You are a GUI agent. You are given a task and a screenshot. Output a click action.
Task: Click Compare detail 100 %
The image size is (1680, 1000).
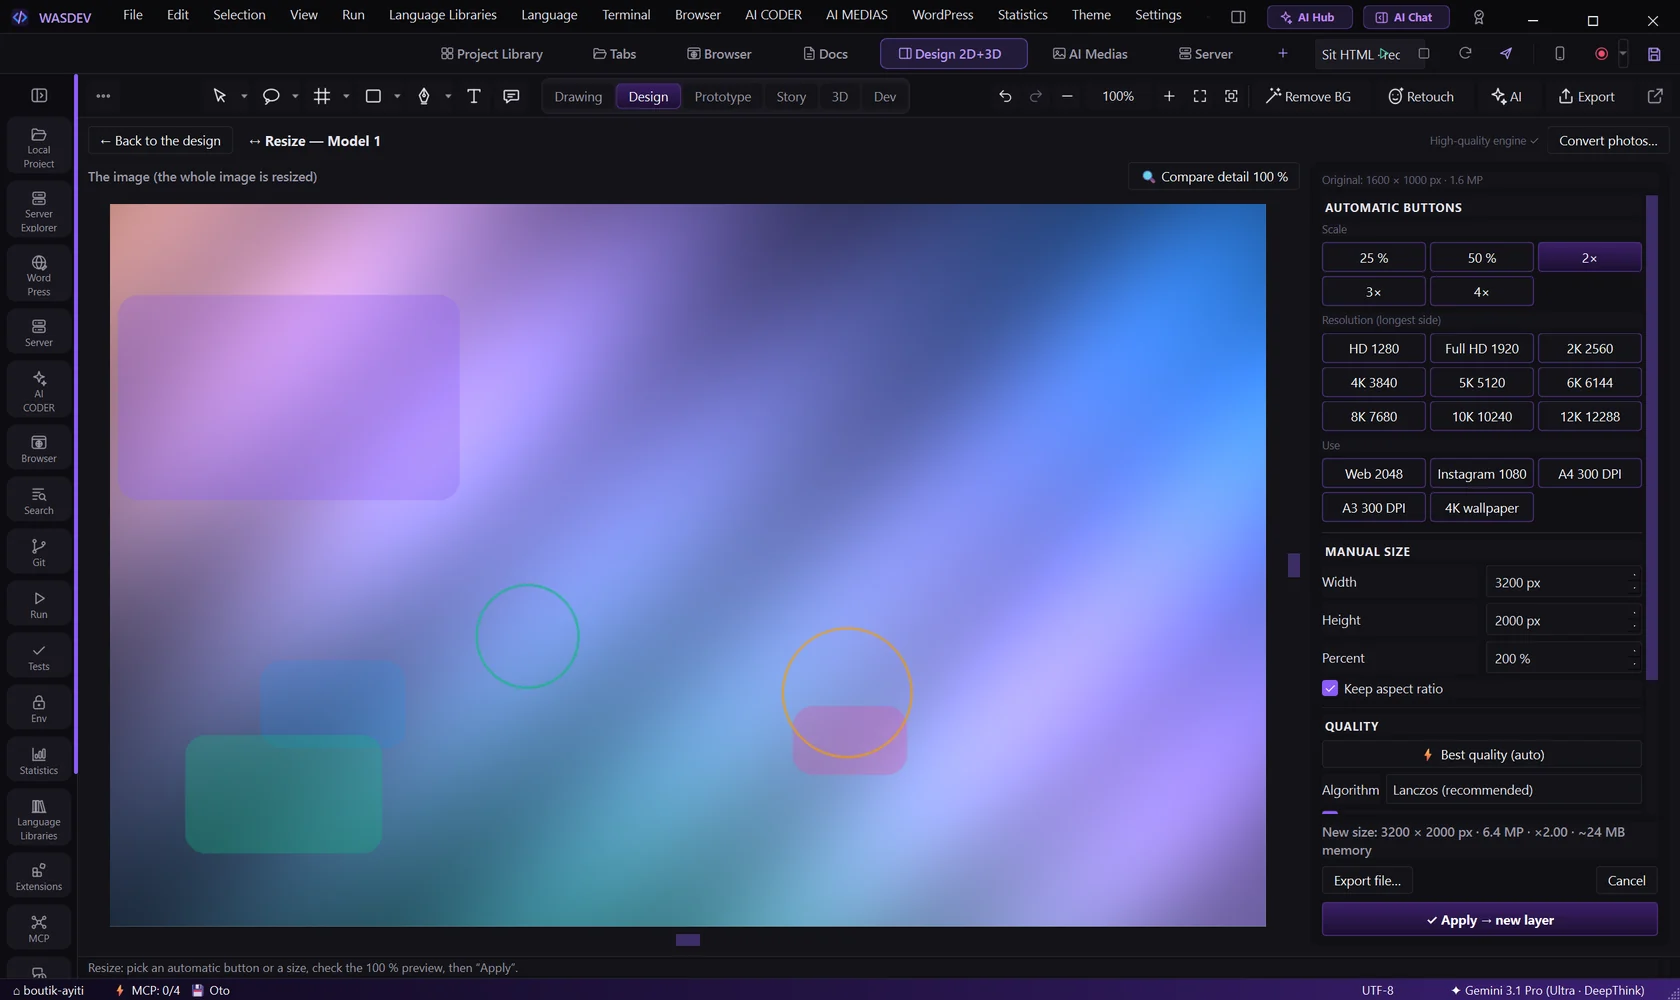(1214, 177)
